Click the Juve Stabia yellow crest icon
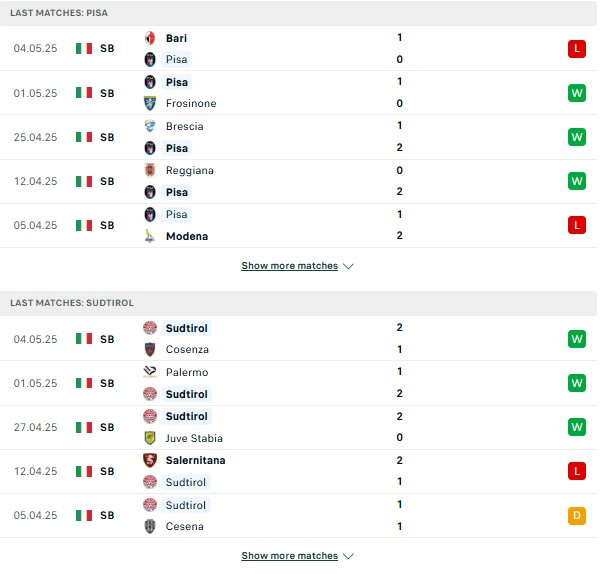This screenshot has width=600, height=574. [x=150, y=438]
